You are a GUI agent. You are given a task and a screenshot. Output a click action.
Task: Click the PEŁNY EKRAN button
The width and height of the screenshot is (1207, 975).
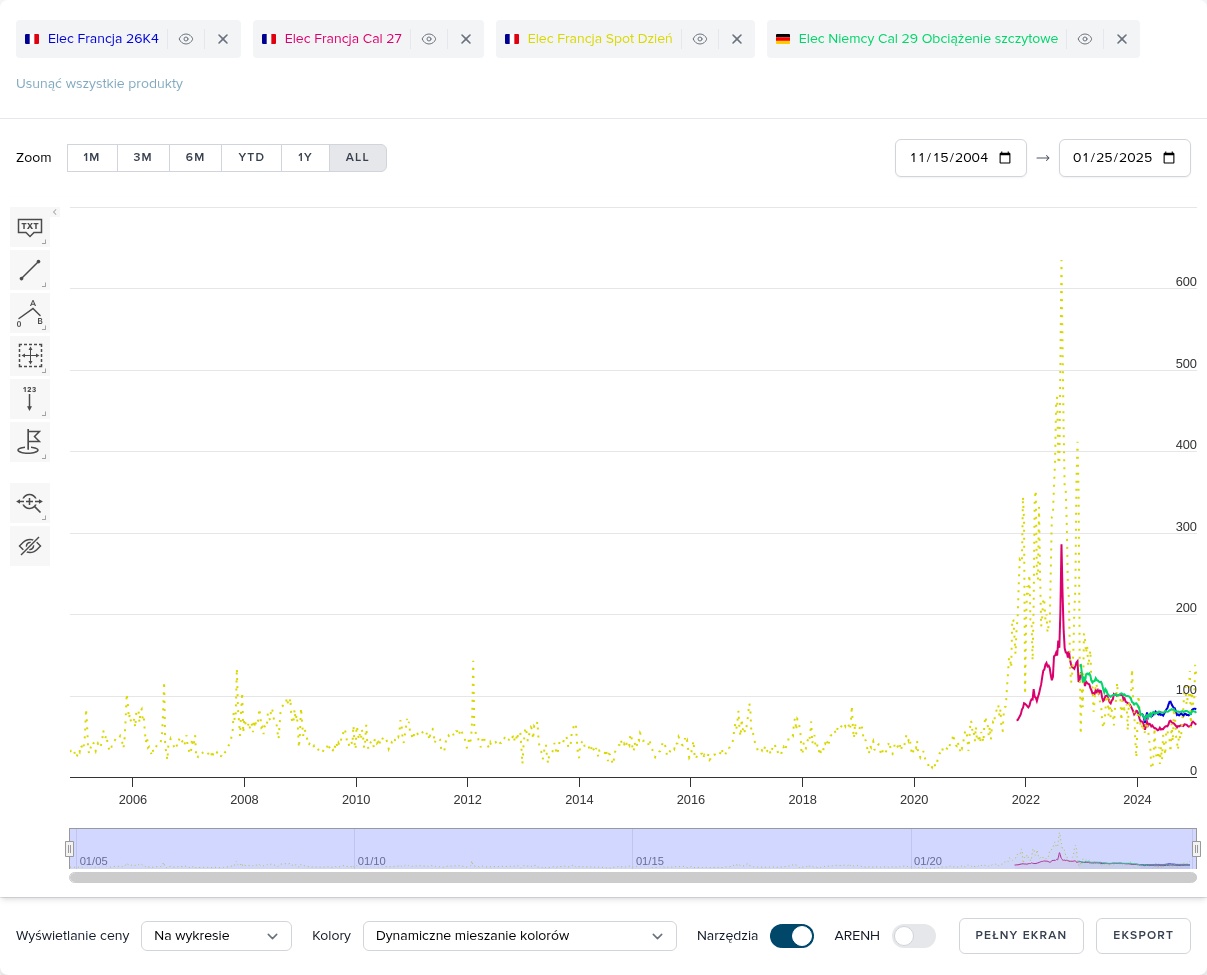[x=1021, y=936]
